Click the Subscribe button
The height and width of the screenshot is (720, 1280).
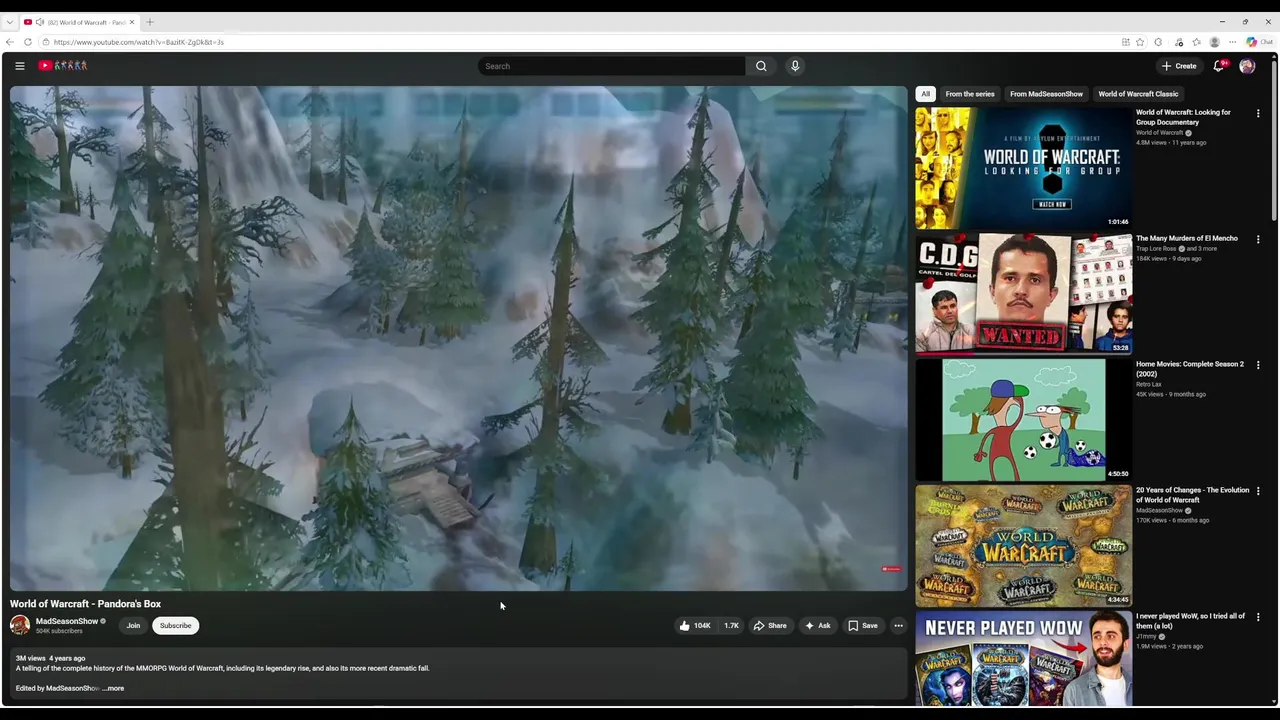click(175, 626)
